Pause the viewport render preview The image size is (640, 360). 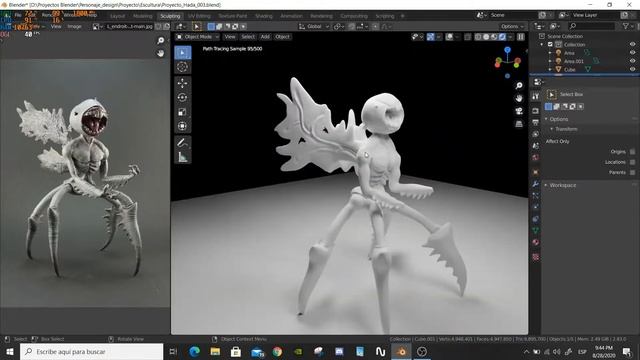coord(521,37)
